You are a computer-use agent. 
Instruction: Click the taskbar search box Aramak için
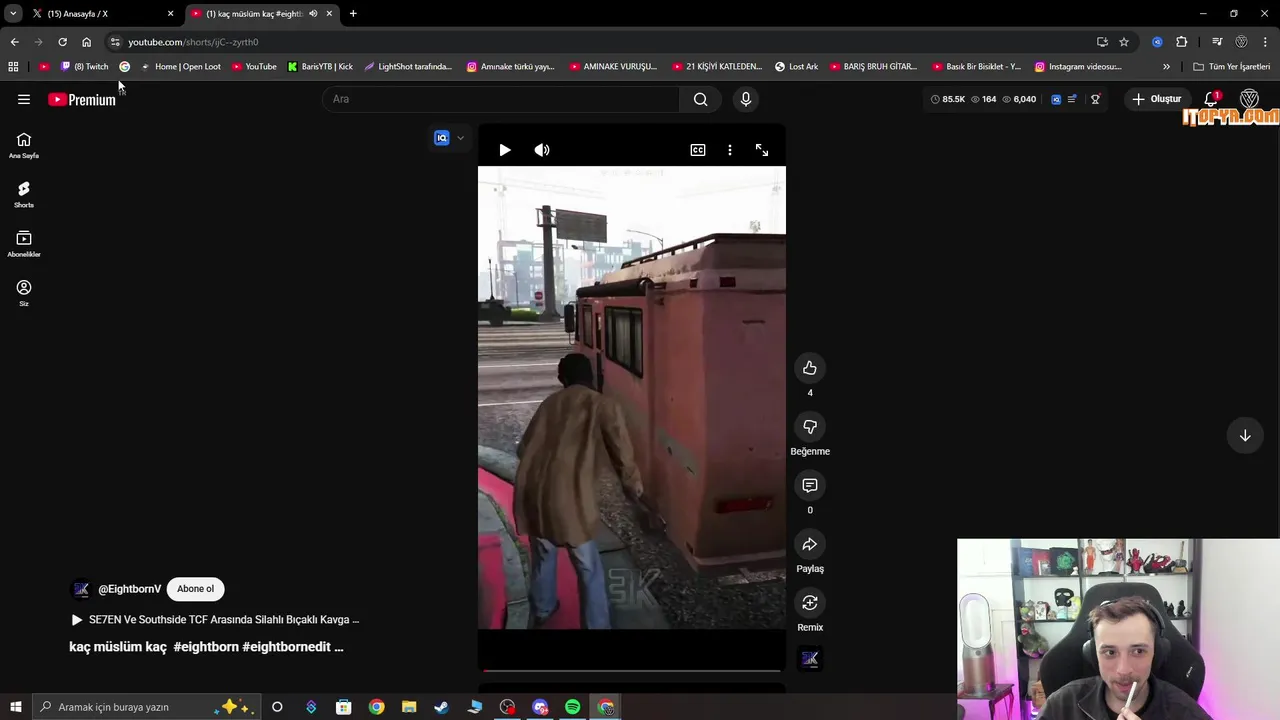pos(146,707)
